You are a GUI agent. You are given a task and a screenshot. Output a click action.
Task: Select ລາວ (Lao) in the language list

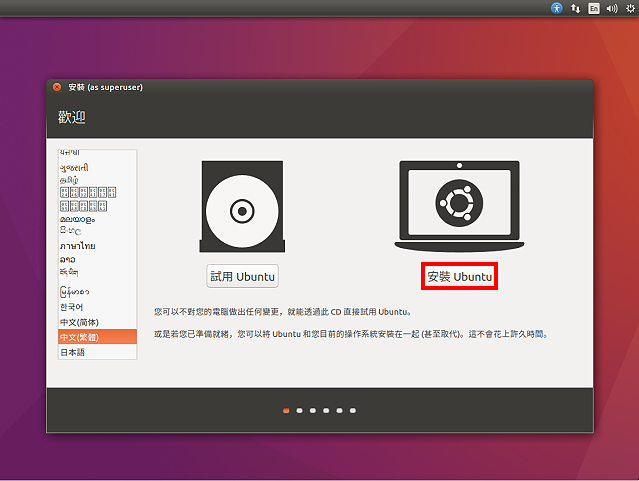97,259
